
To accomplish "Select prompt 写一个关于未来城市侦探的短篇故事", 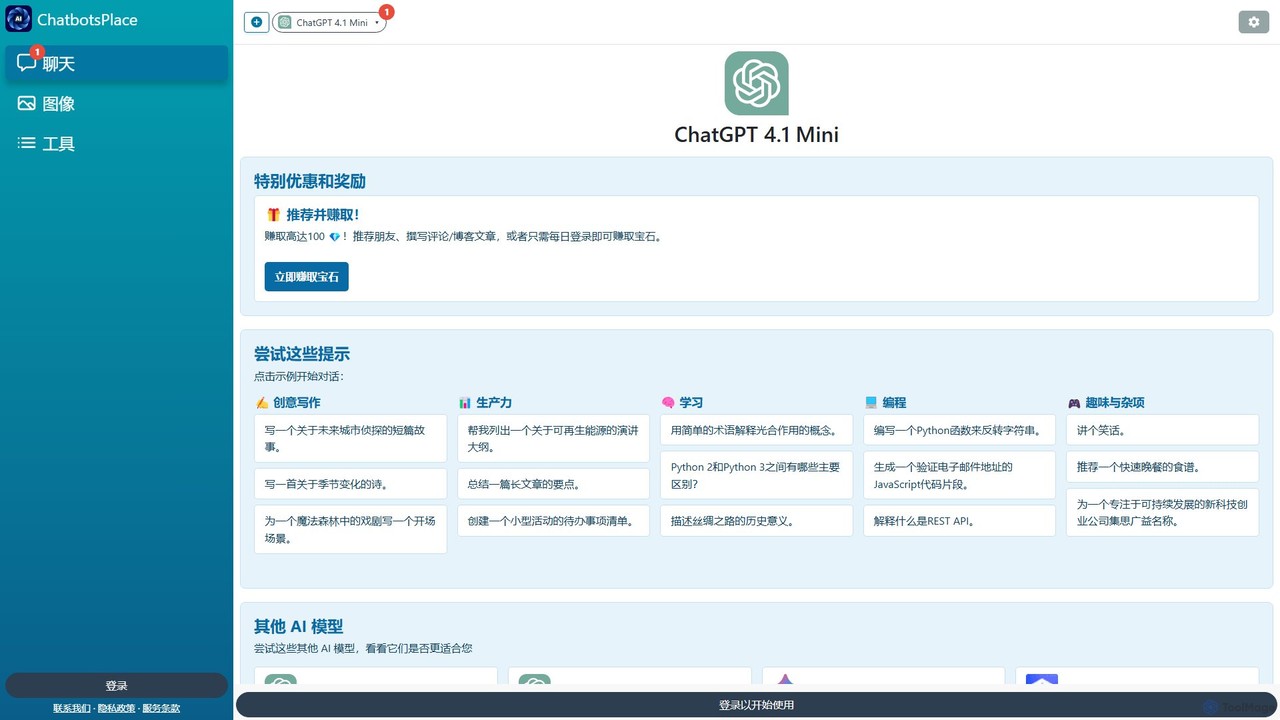I will [350, 439].
